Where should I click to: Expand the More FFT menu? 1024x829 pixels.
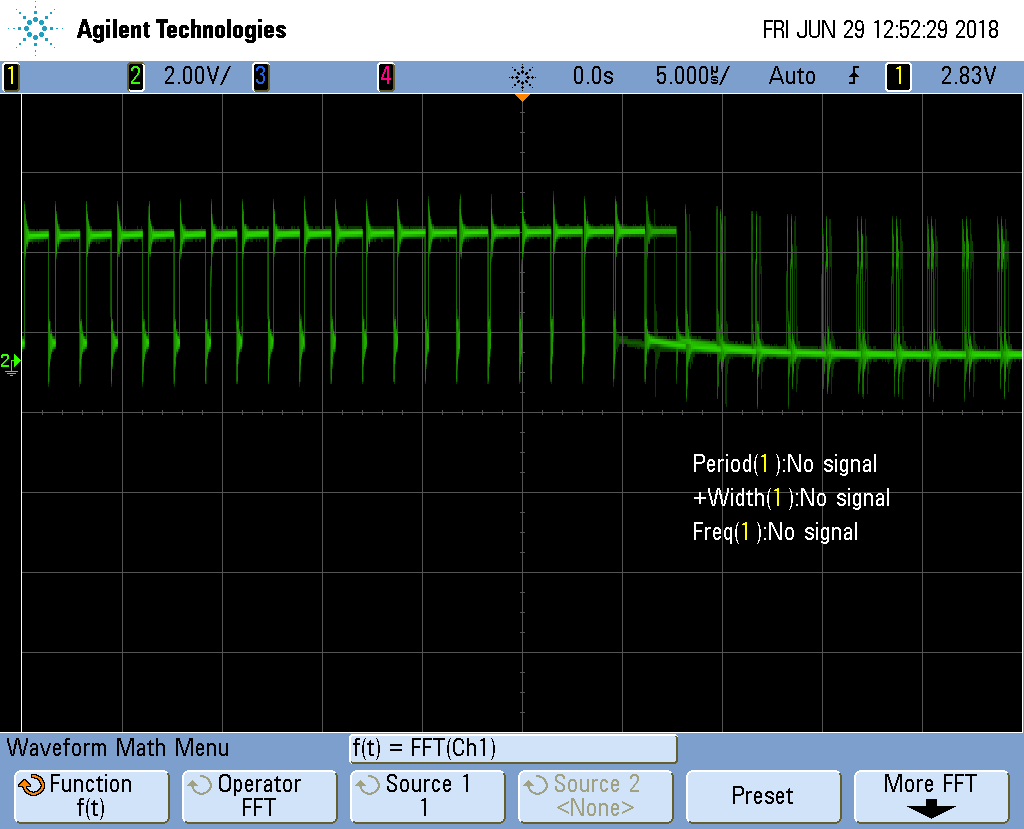click(931, 796)
